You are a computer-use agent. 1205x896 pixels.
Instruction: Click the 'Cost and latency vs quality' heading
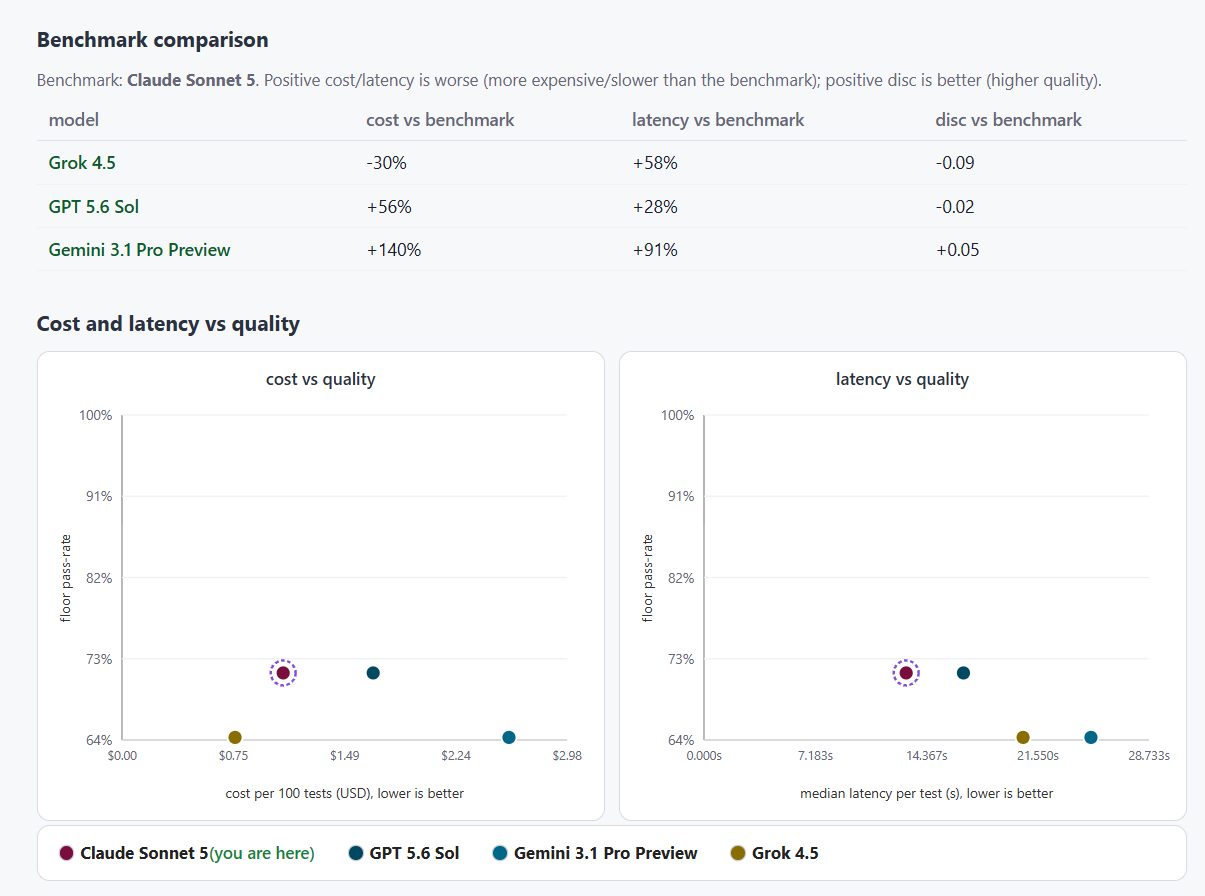(168, 324)
